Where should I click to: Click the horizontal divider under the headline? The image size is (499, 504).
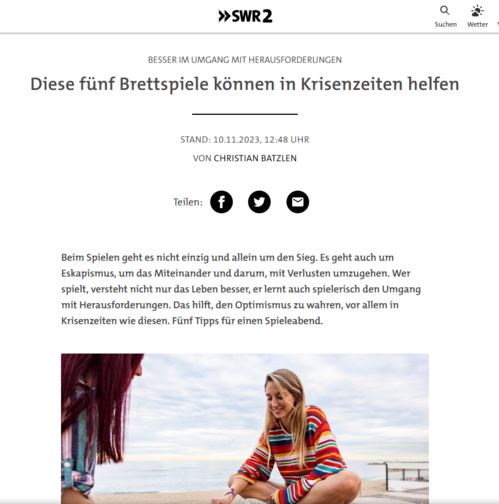(245, 114)
